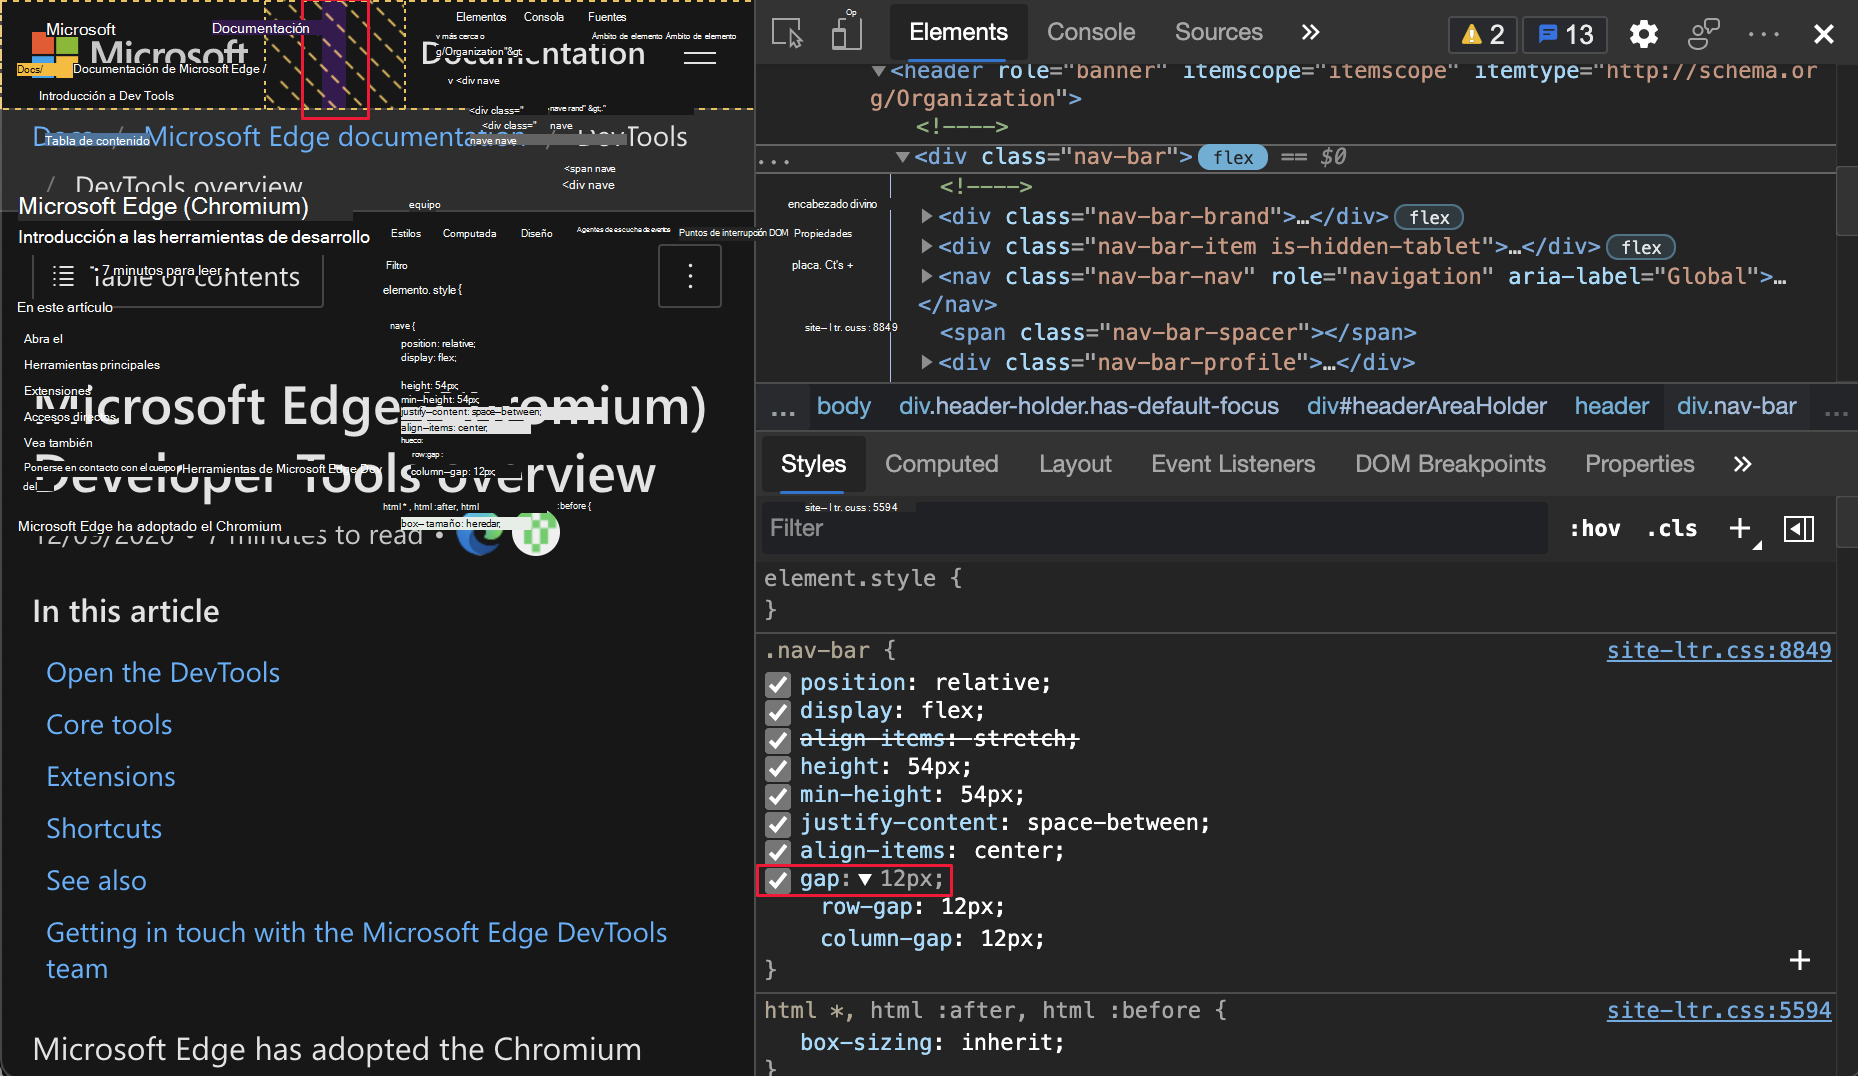Toggle the device emulation mode

(846, 32)
